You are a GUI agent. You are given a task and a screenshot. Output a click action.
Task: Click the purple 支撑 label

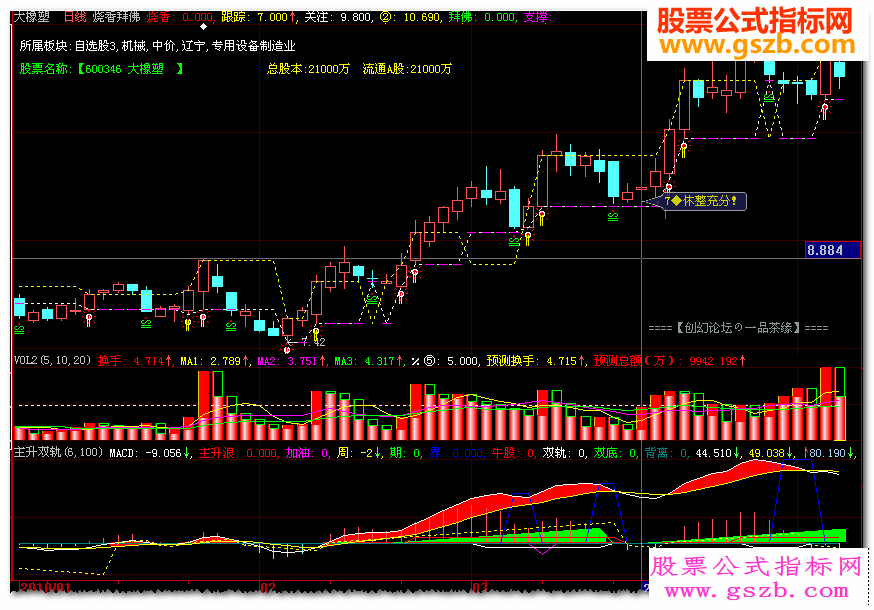coord(537,17)
